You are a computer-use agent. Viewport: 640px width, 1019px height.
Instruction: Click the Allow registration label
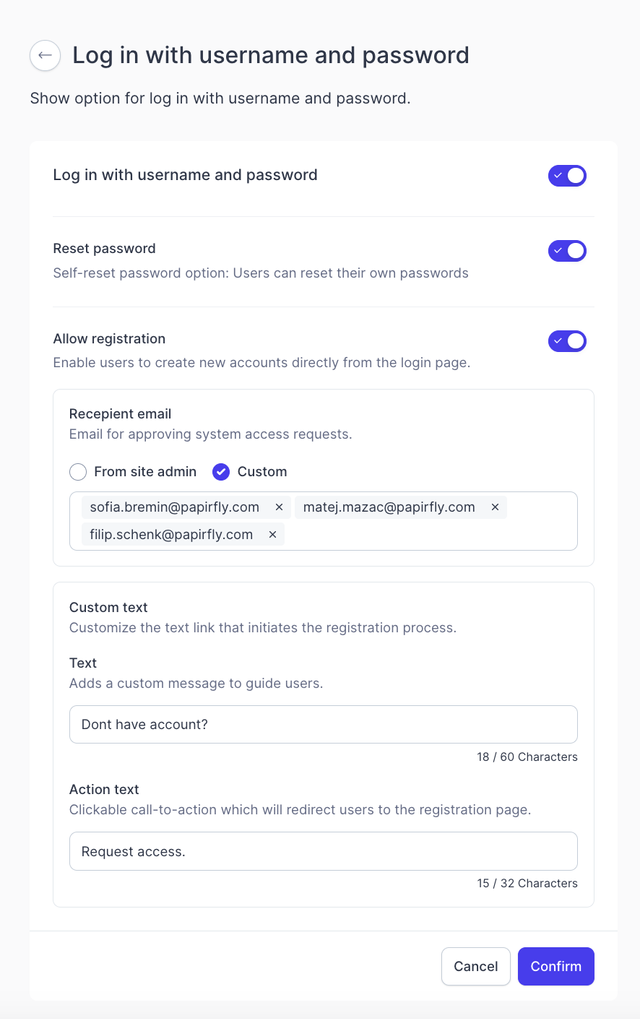[x=109, y=339]
